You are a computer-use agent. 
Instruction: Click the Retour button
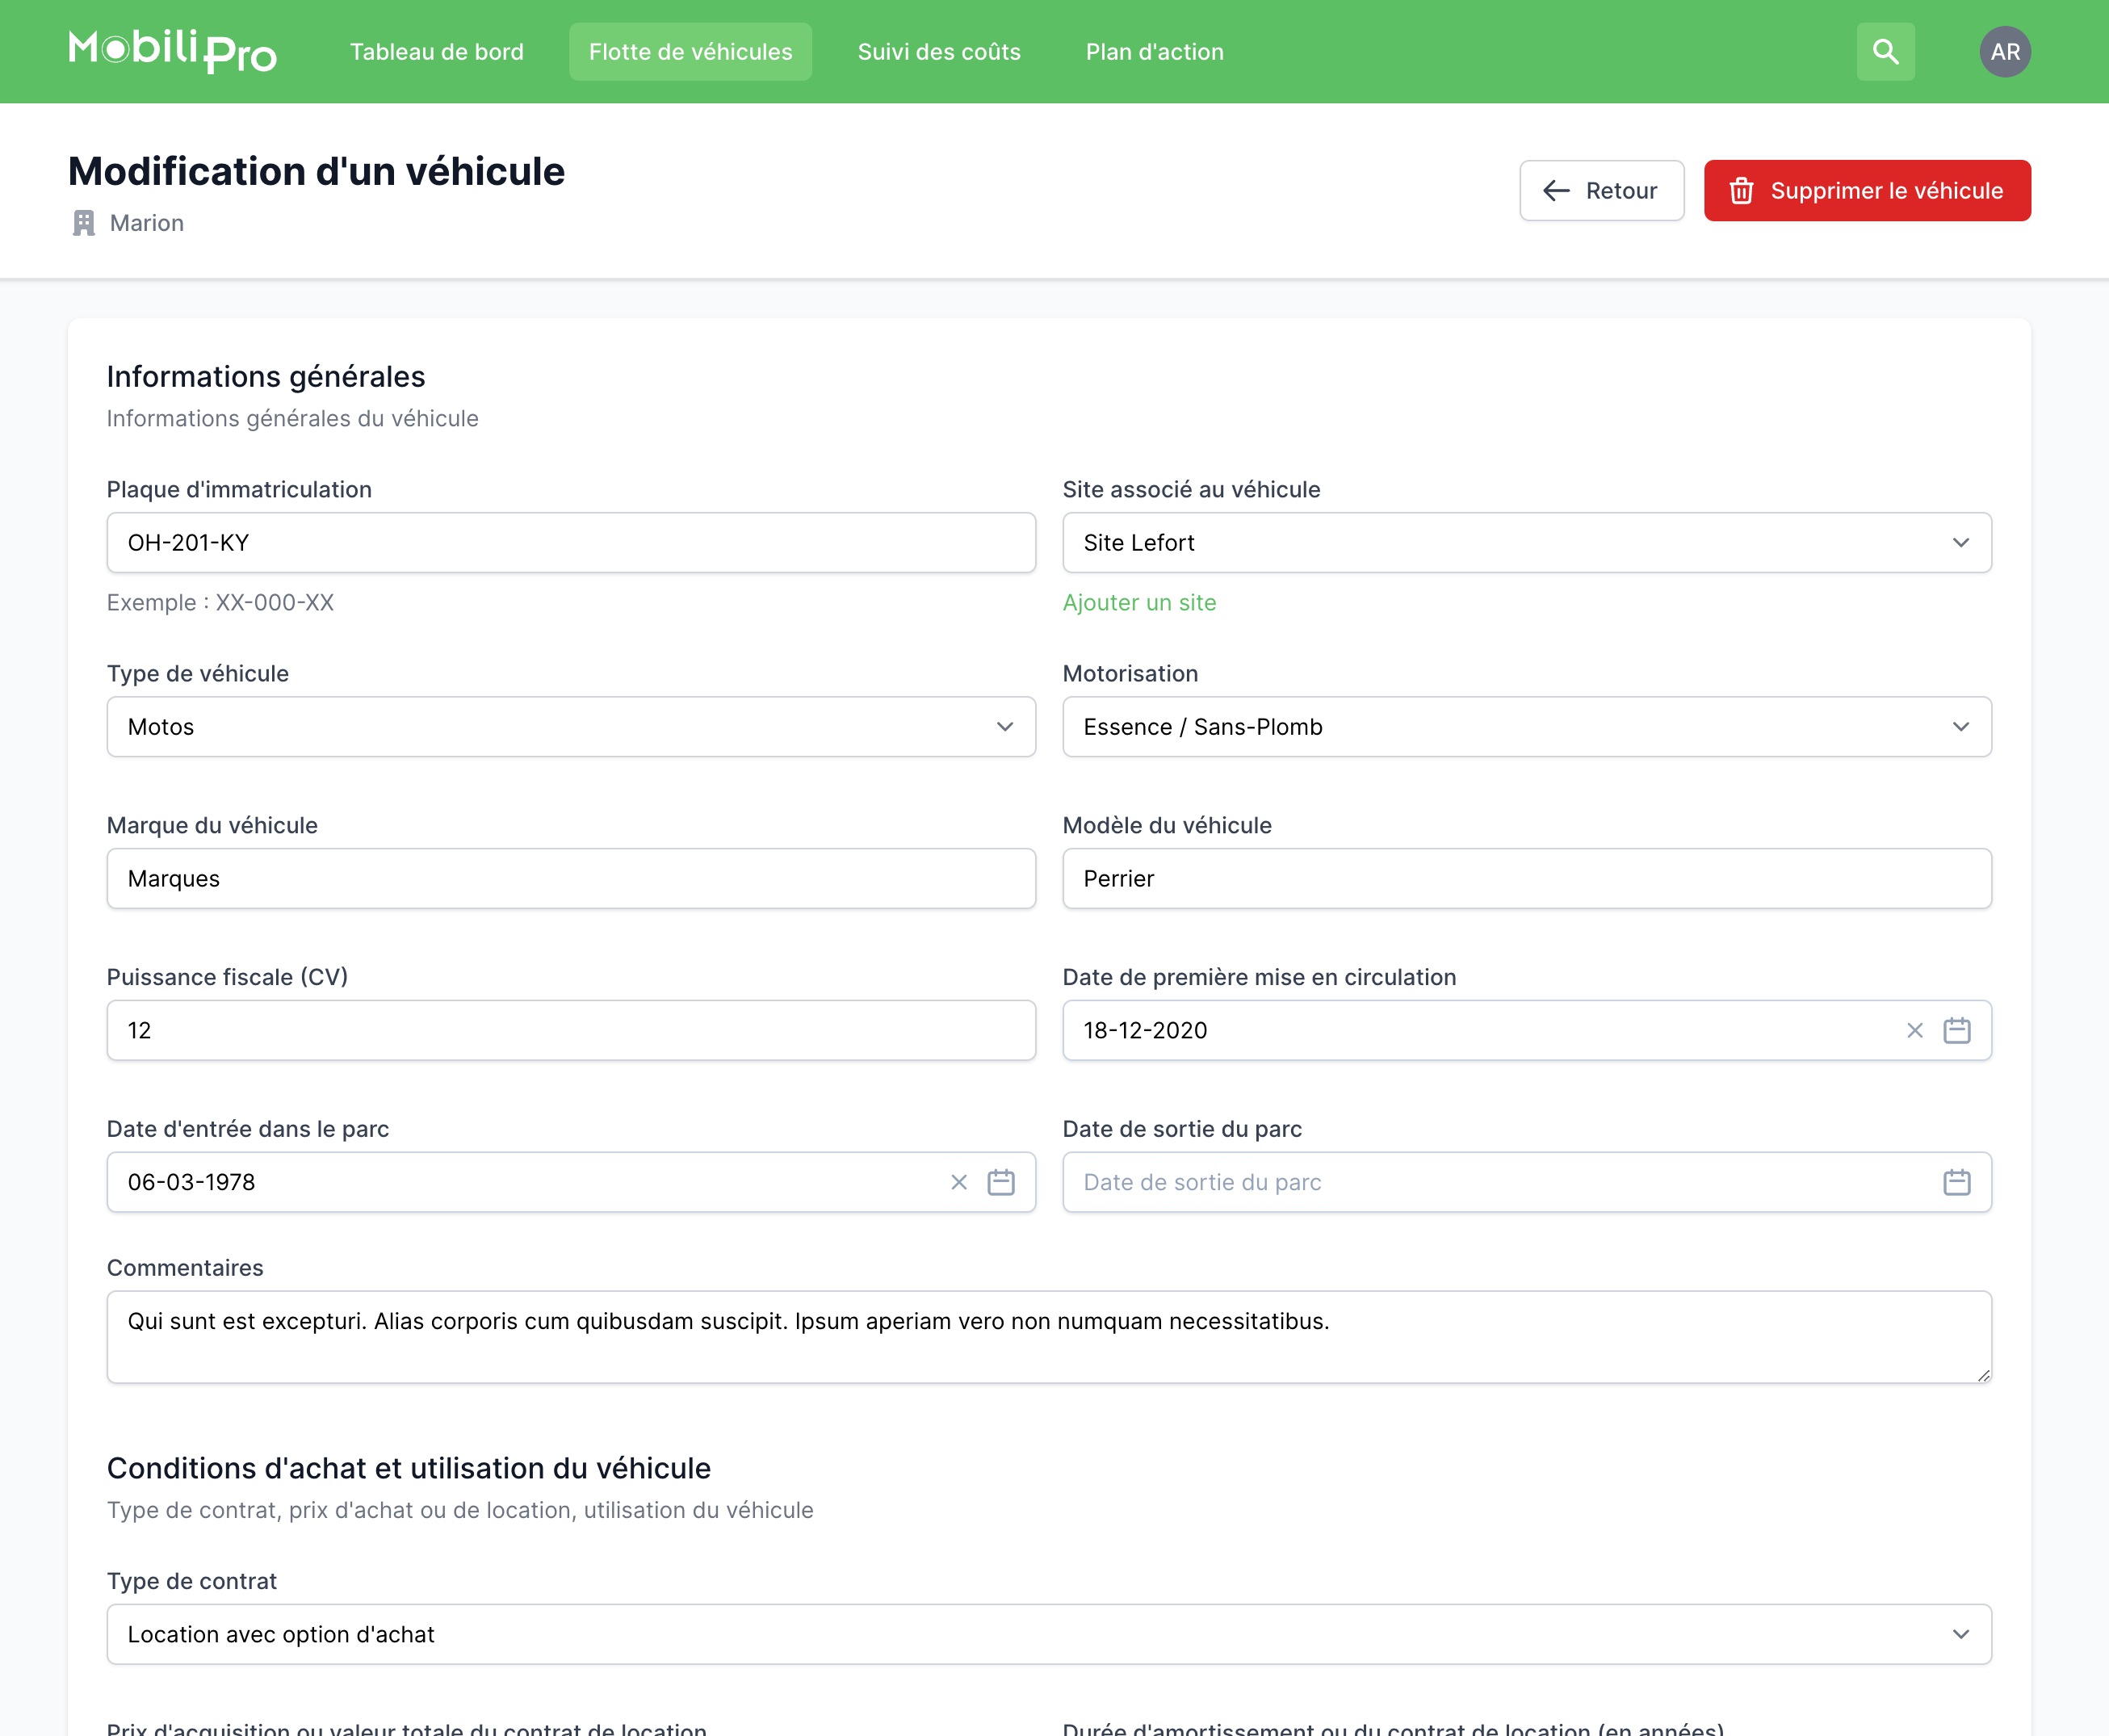pos(1601,190)
